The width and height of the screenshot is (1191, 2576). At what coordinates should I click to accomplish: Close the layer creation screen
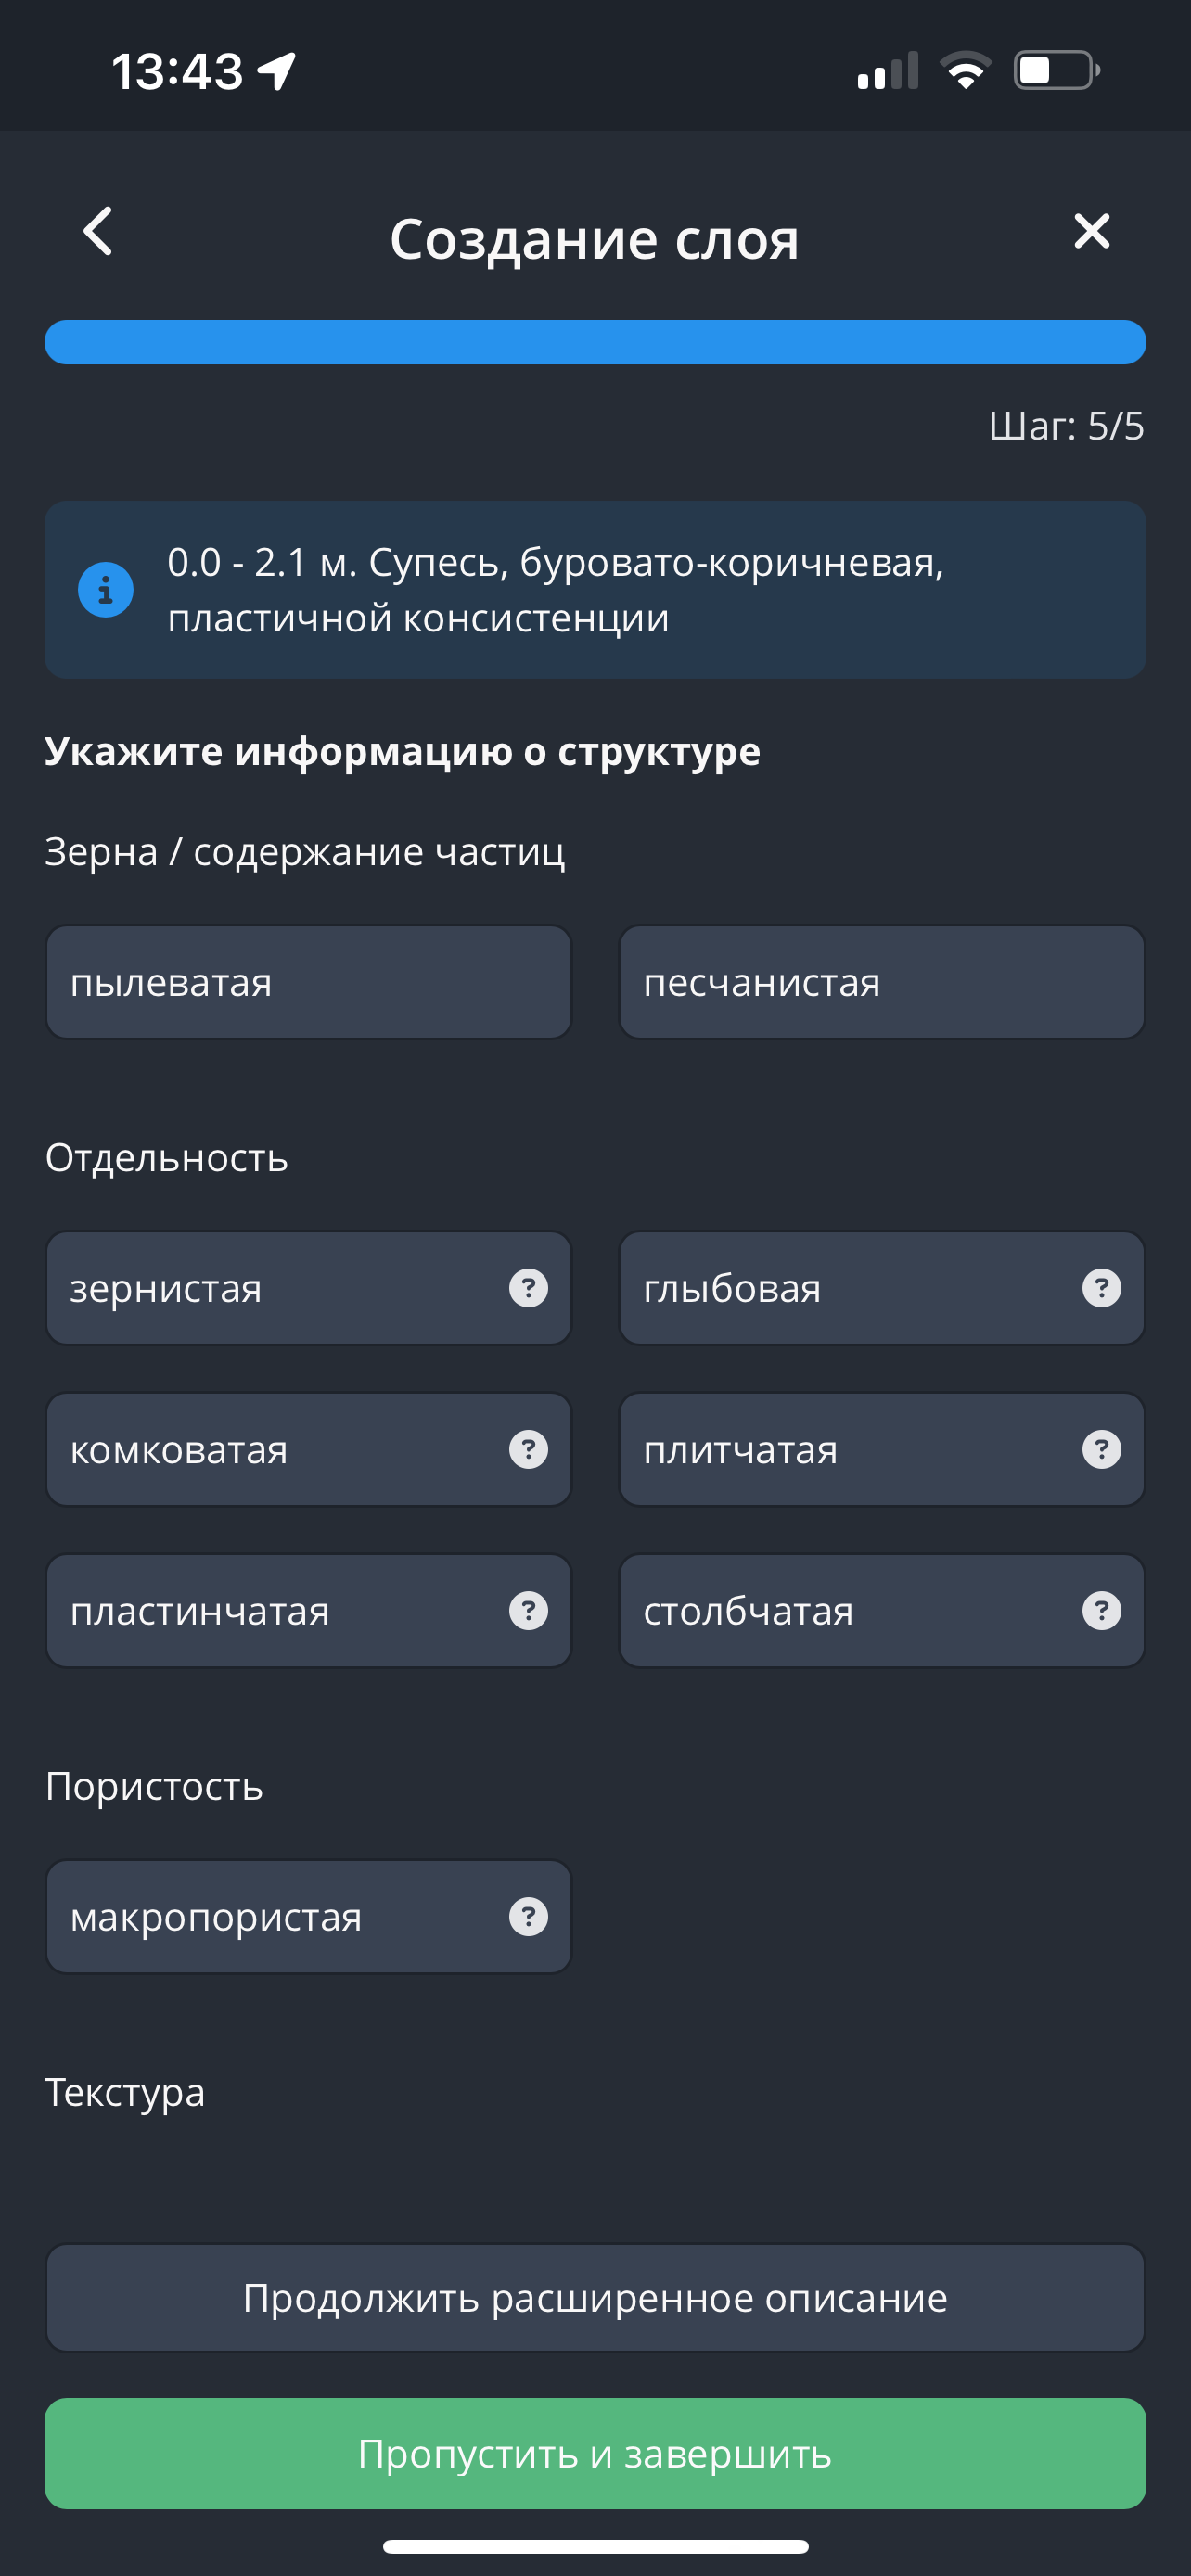point(1091,231)
